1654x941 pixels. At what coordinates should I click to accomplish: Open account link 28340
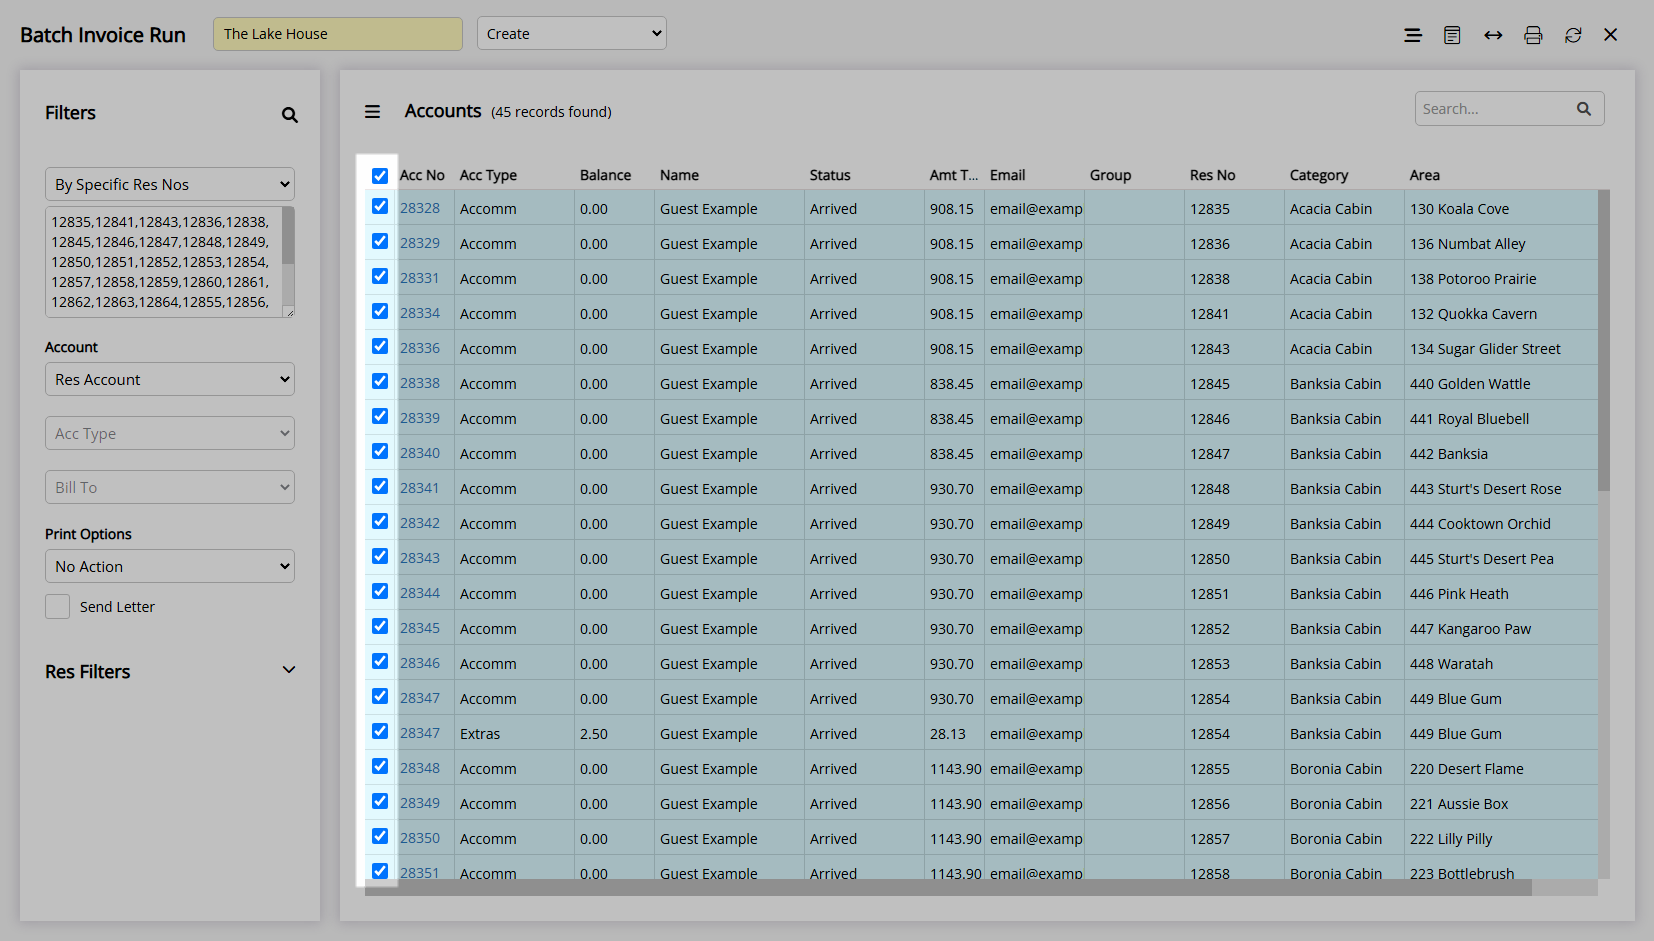point(420,453)
